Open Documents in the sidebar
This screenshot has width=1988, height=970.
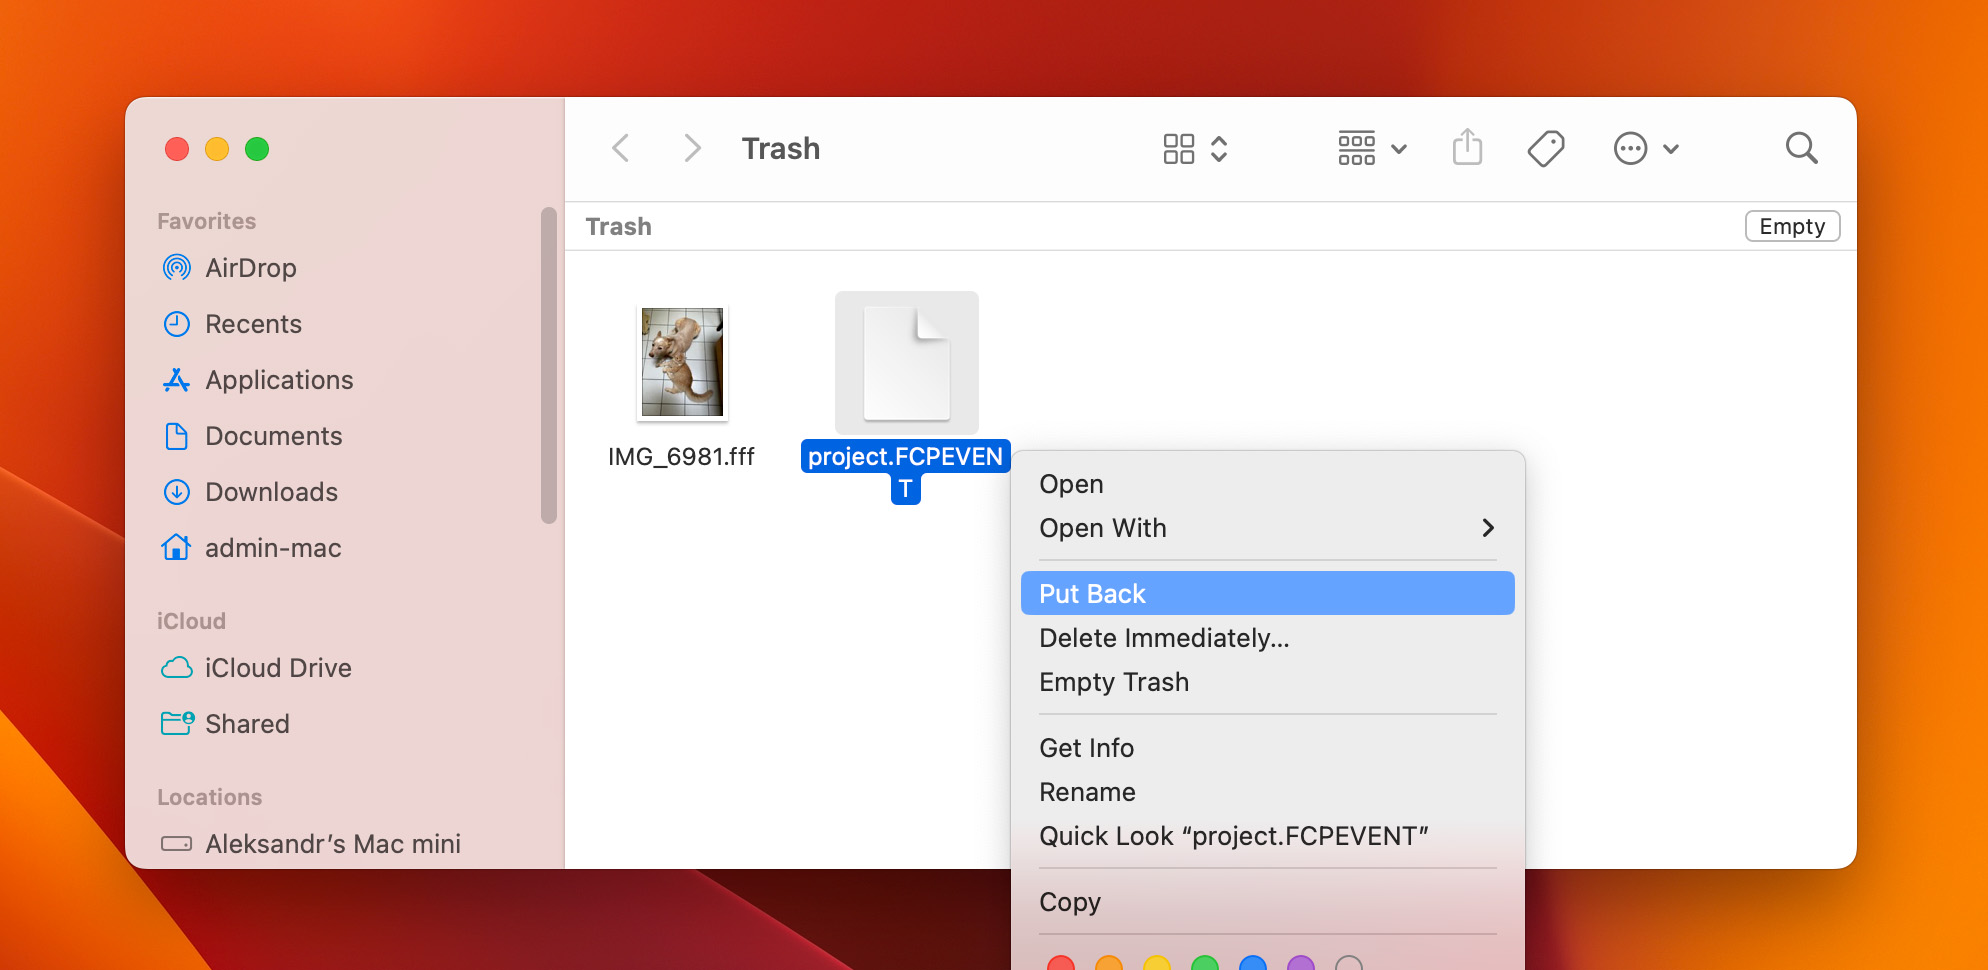point(252,436)
